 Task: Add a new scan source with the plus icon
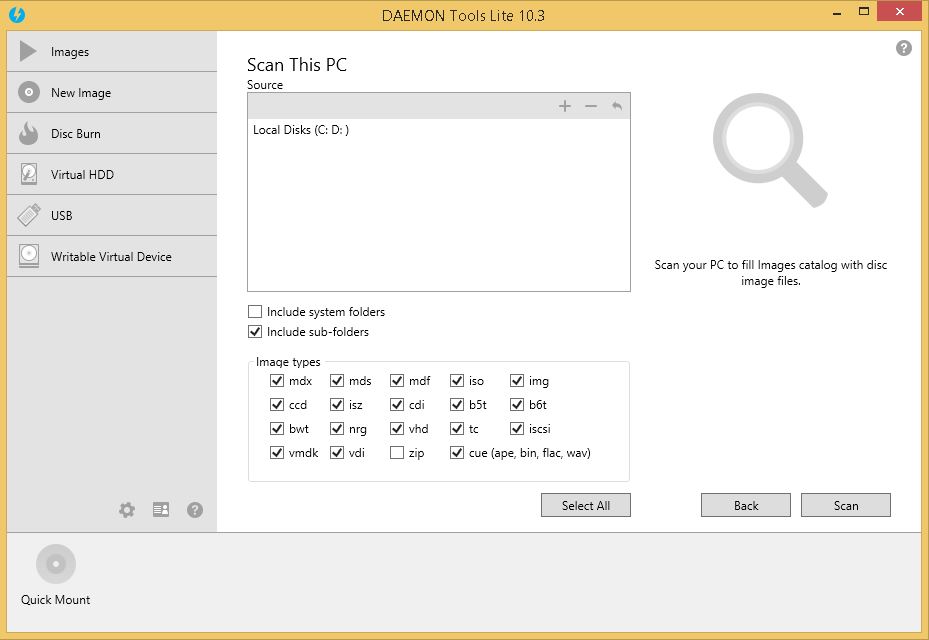coord(565,105)
